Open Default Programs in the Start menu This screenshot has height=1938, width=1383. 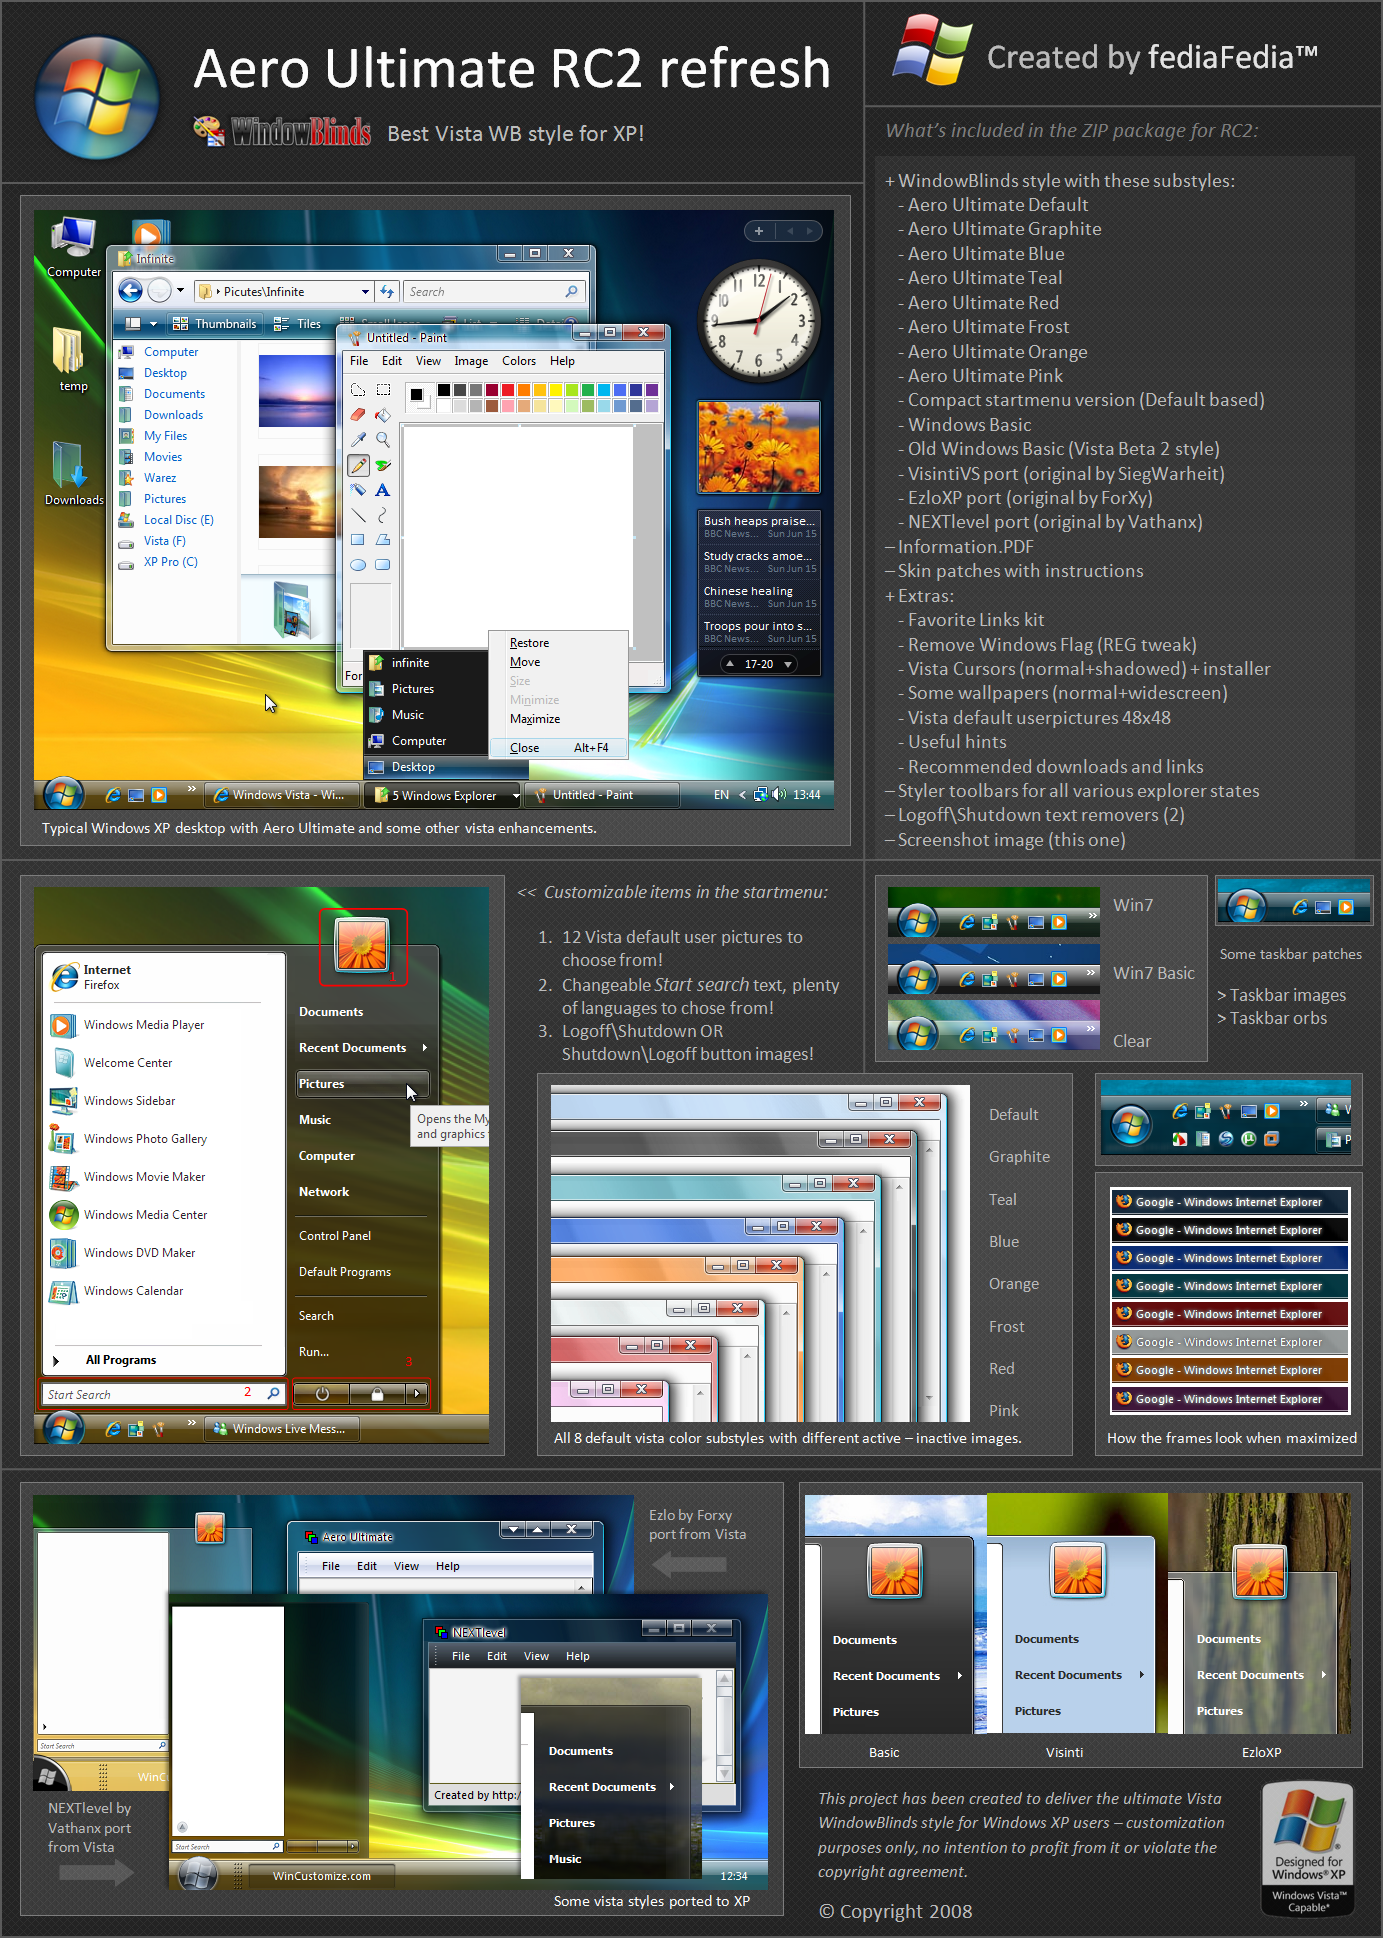(x=345, y=1272)
